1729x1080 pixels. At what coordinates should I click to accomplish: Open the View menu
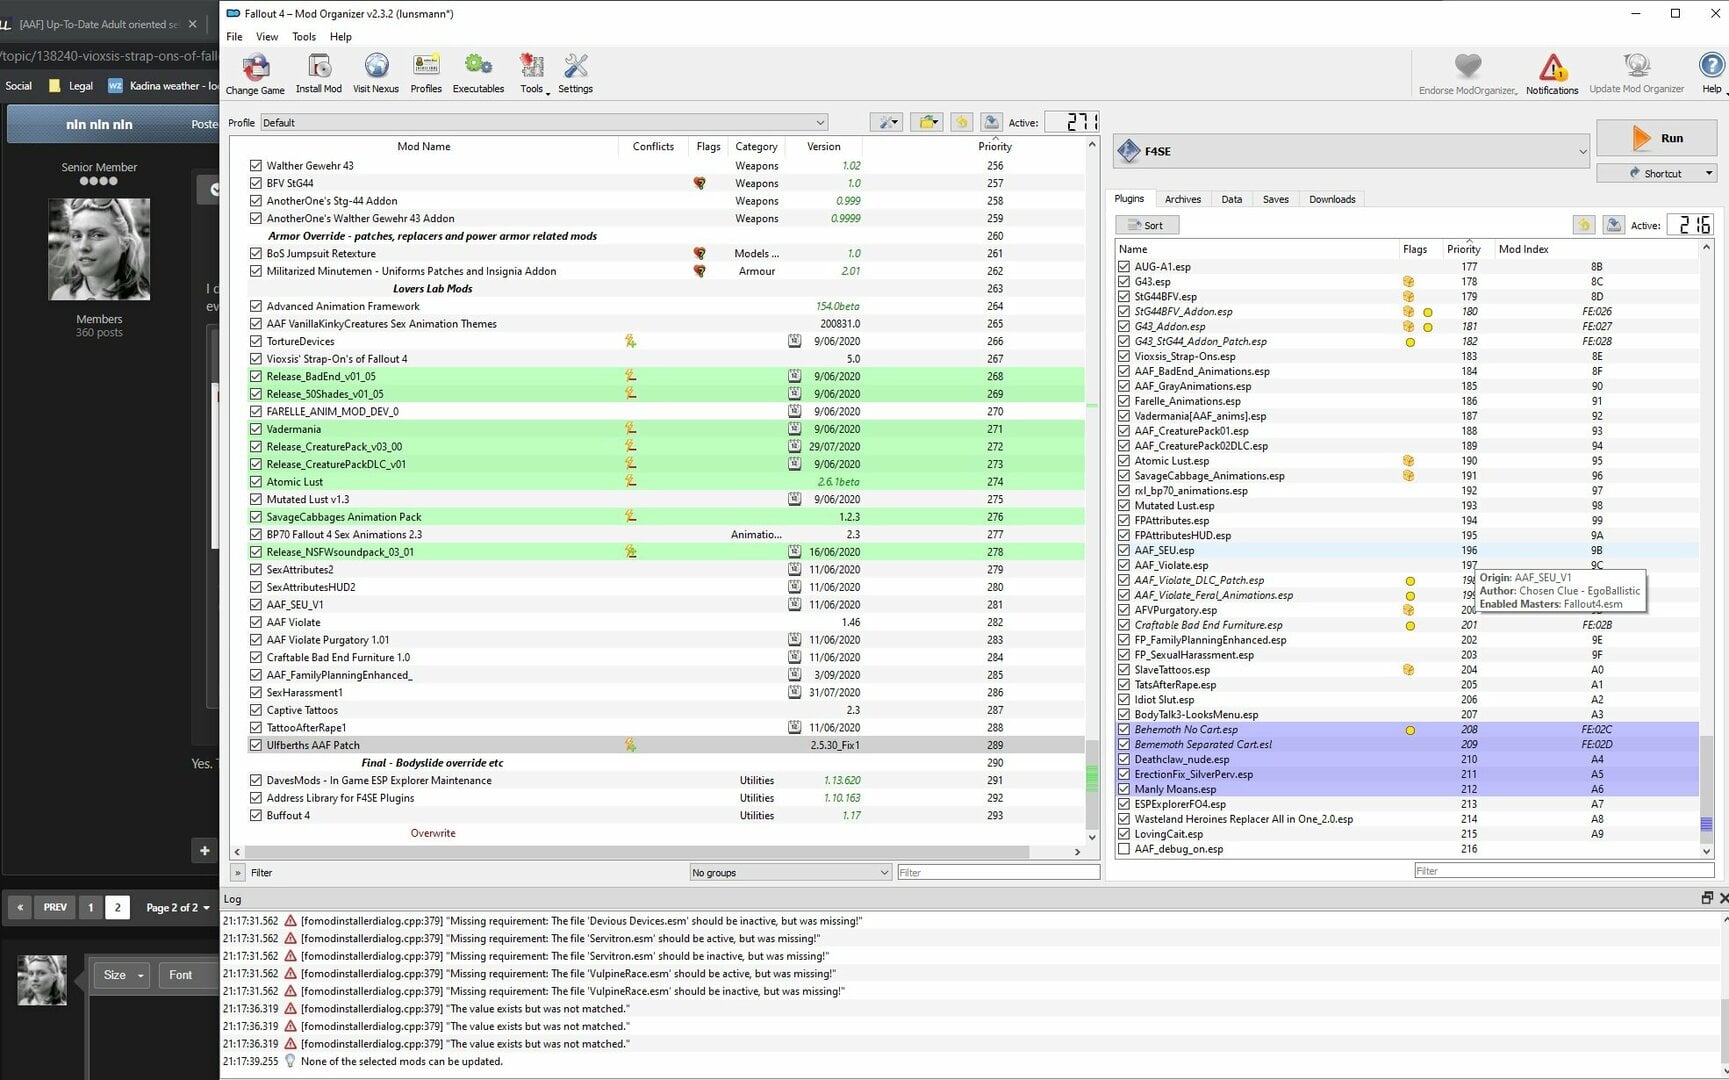coord(267,37)
